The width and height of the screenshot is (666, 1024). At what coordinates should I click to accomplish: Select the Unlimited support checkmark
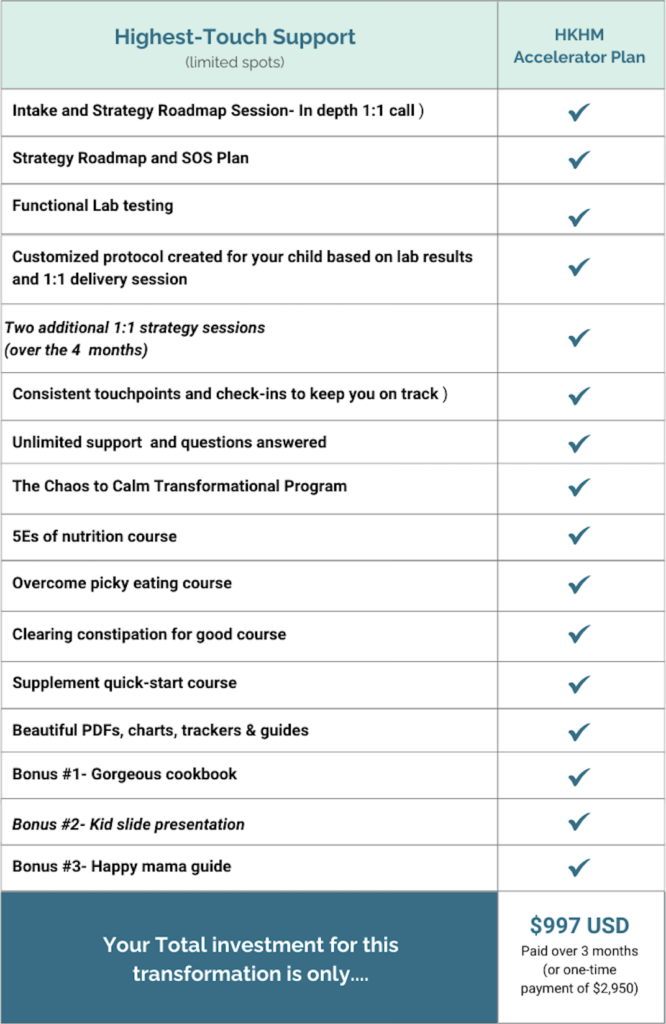pos(579,443)
